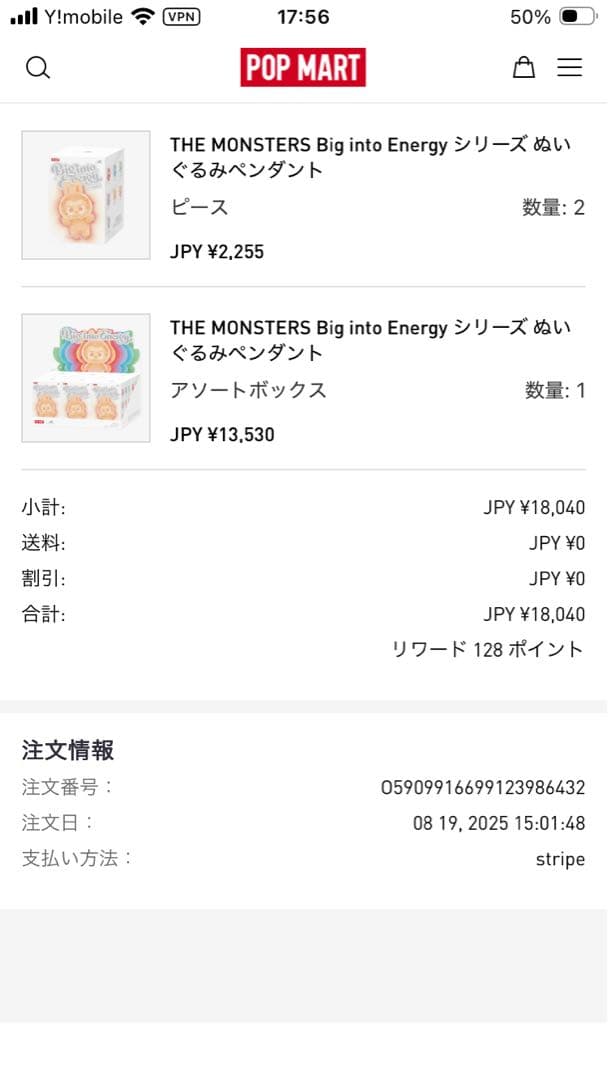Screen dimensions: 608x1080
Task: Tap the POP MART logo
Action: (303, 67)
